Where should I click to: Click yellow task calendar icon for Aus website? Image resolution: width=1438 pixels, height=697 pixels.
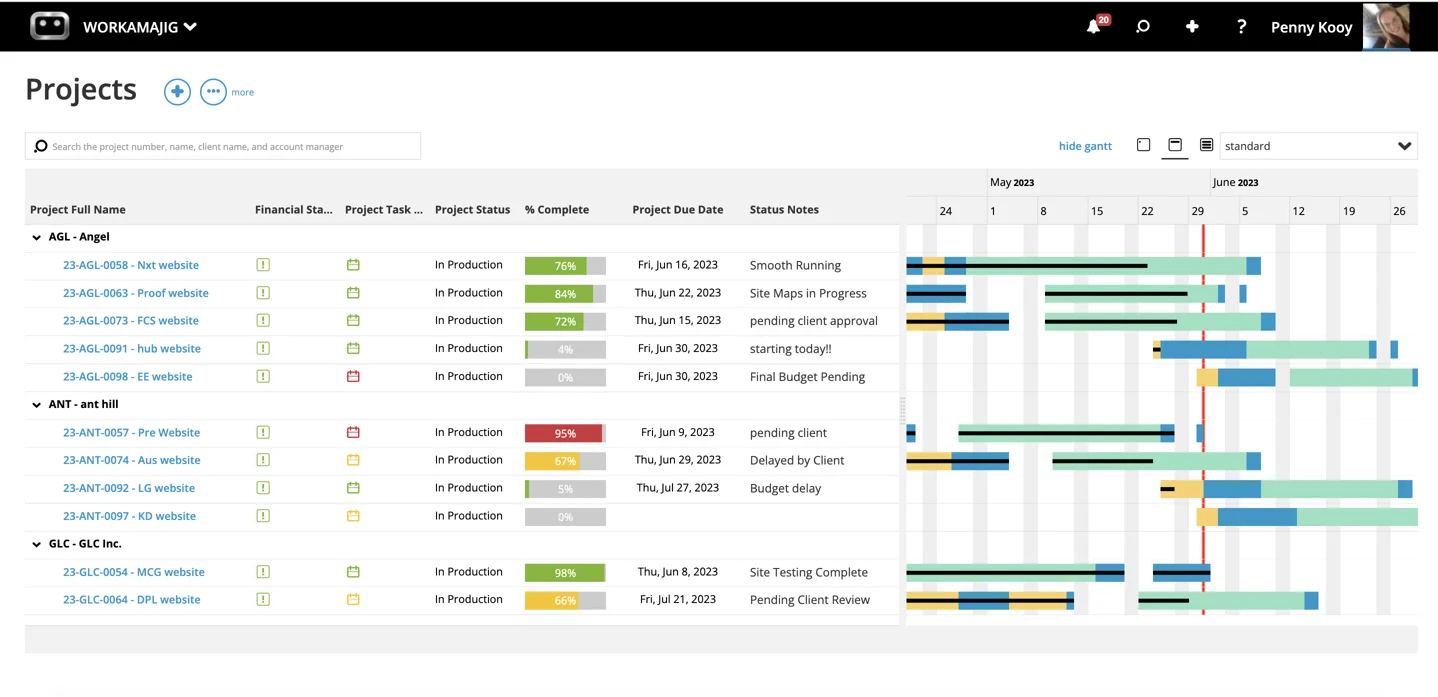pos(353,460)
